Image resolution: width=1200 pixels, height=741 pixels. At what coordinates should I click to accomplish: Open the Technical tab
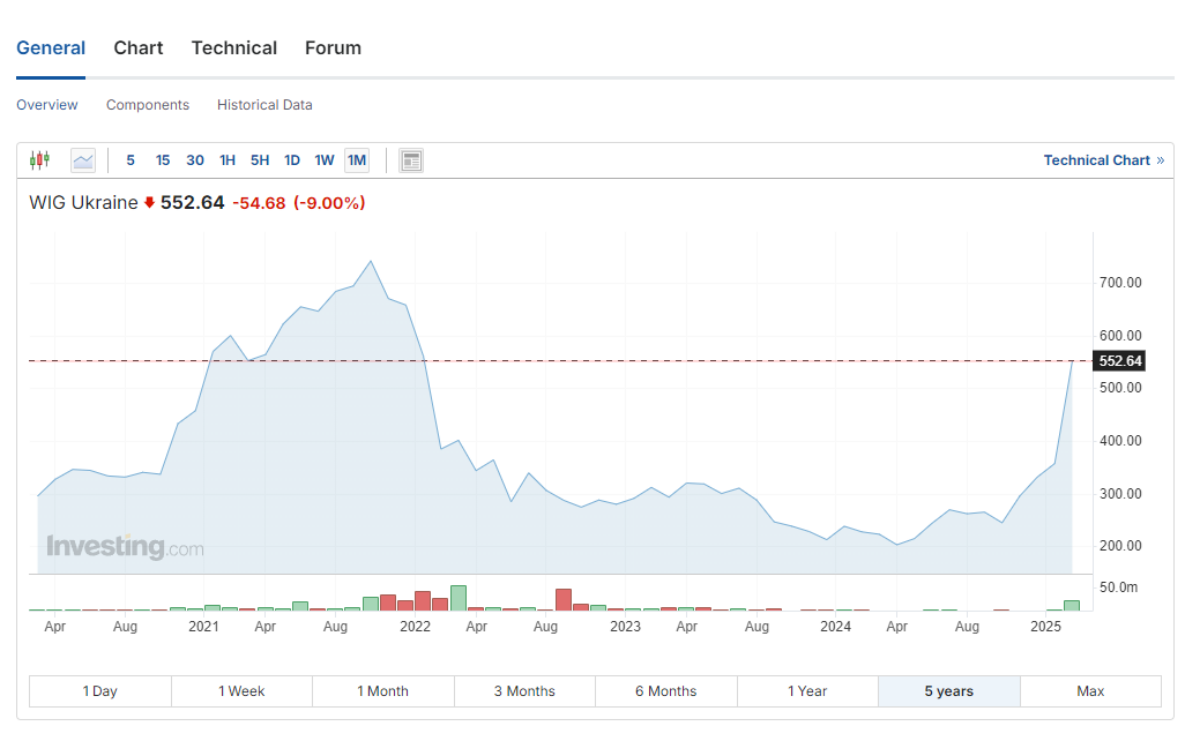click(x=234, y=48)
